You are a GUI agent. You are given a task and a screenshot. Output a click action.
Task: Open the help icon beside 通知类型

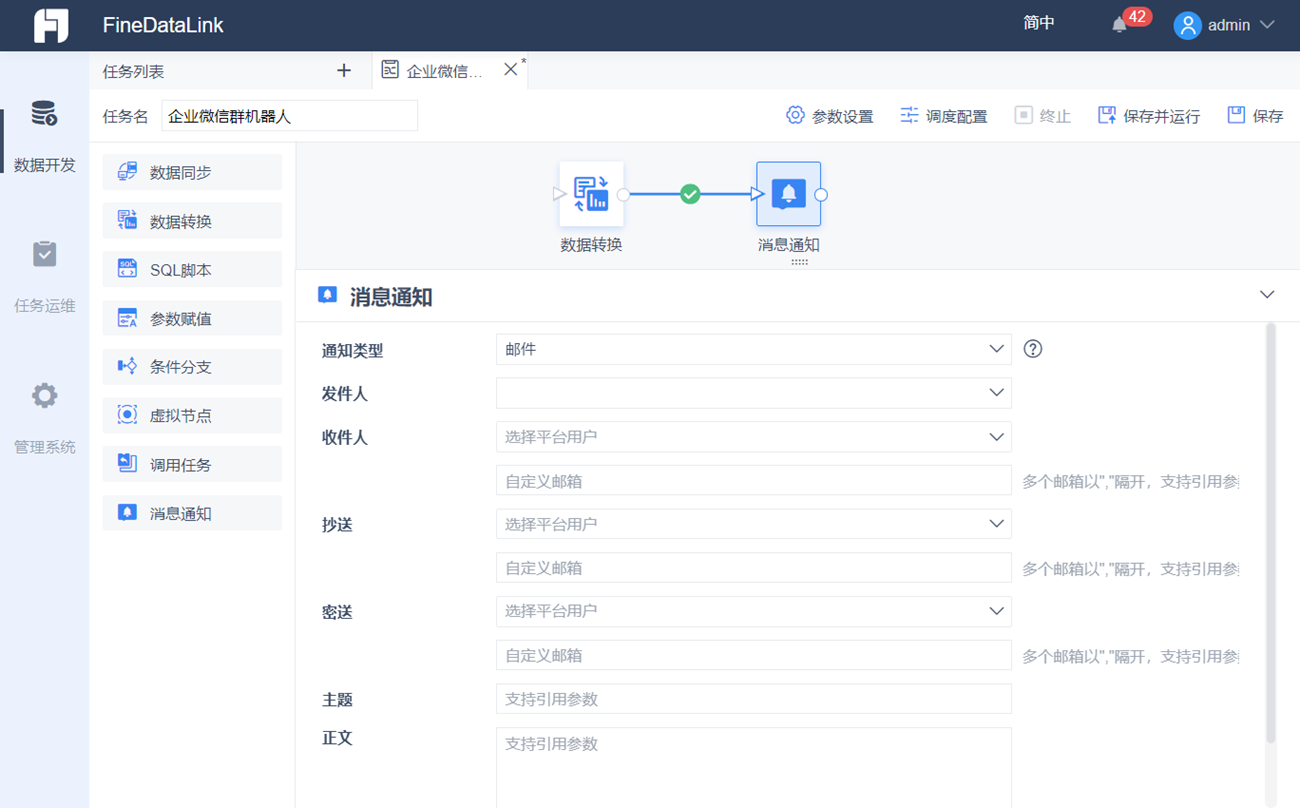point(1033,349)
